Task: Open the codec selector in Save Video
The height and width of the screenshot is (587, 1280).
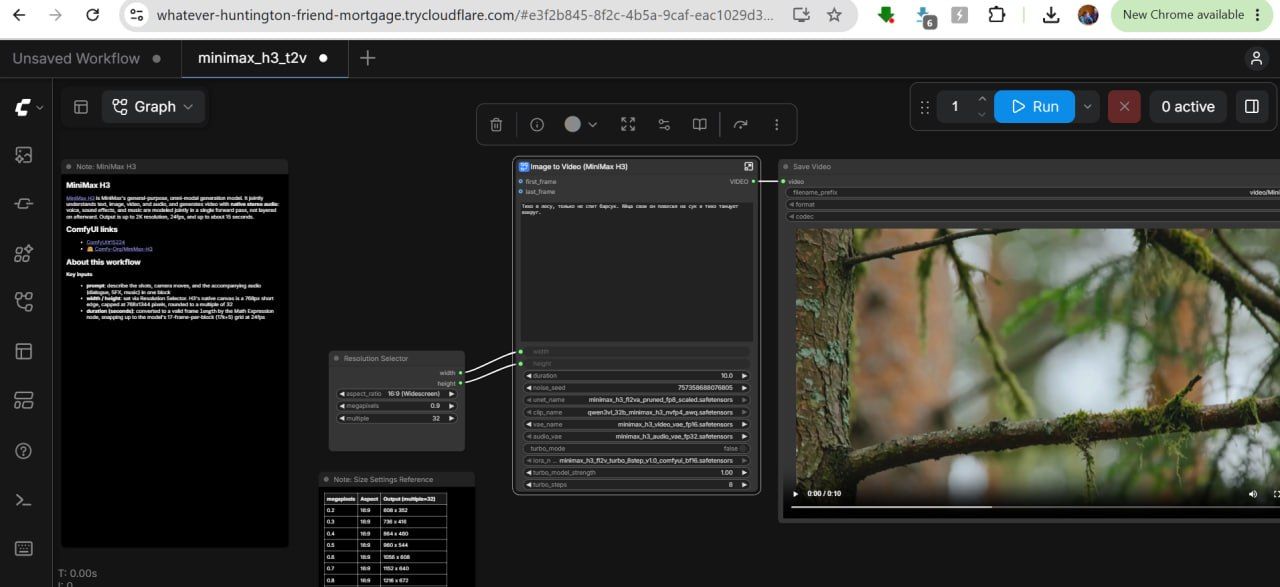Action: 1033,216
